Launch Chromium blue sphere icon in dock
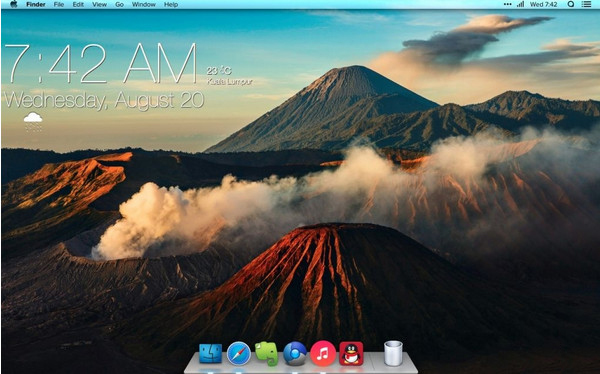Viewport: 600px width, 374px height. tap(295, 353)
